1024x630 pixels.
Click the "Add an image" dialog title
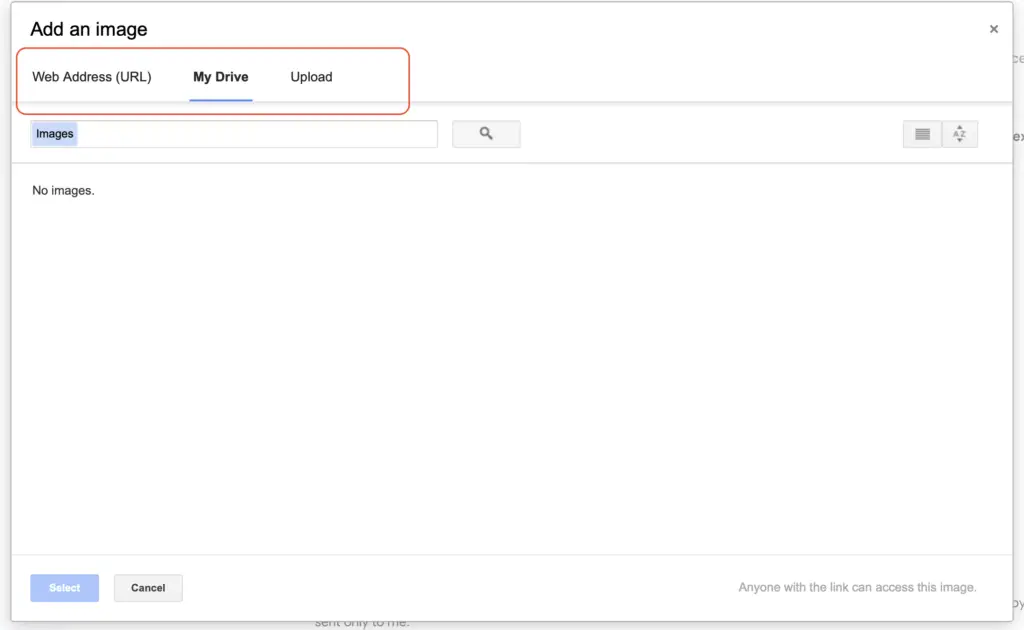coord(89,29)
